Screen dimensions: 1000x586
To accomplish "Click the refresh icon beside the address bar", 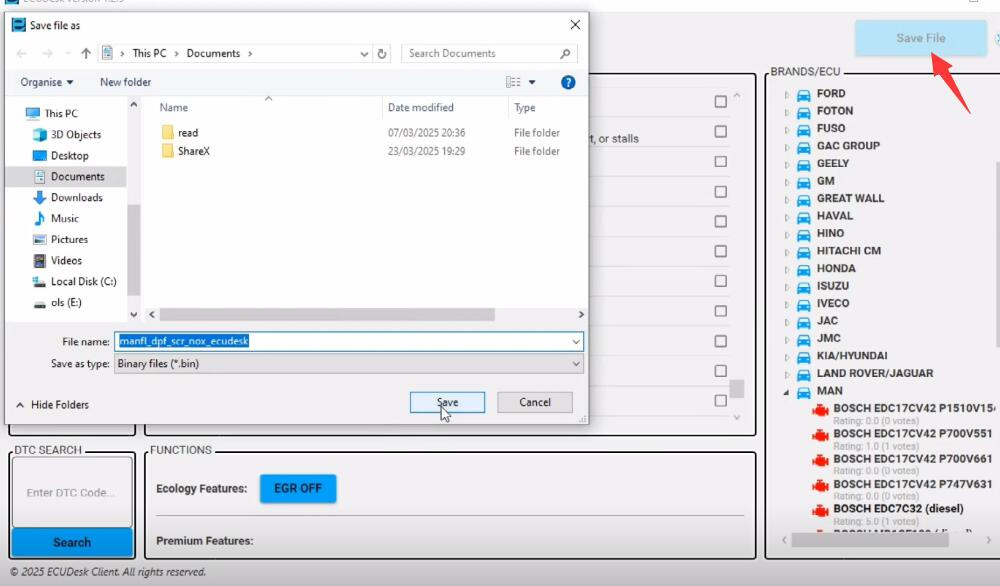I will pos(381,53).
